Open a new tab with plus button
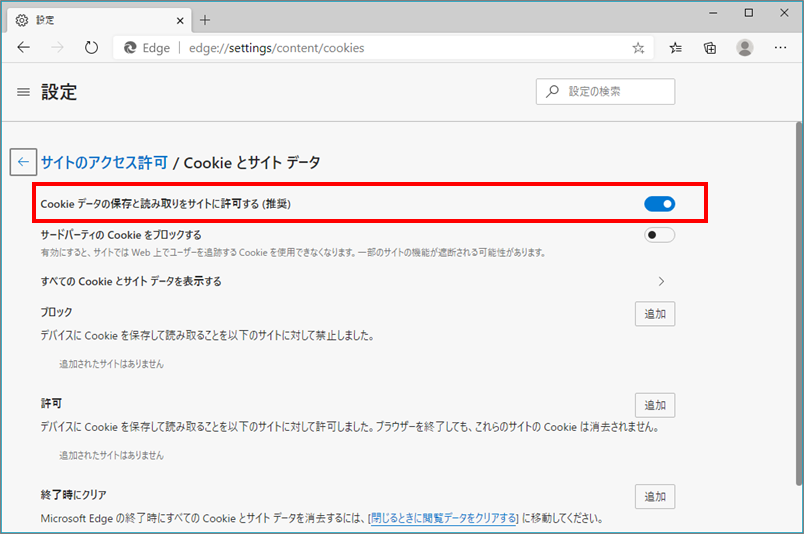The image size is (804, 534). pos(205,20)
